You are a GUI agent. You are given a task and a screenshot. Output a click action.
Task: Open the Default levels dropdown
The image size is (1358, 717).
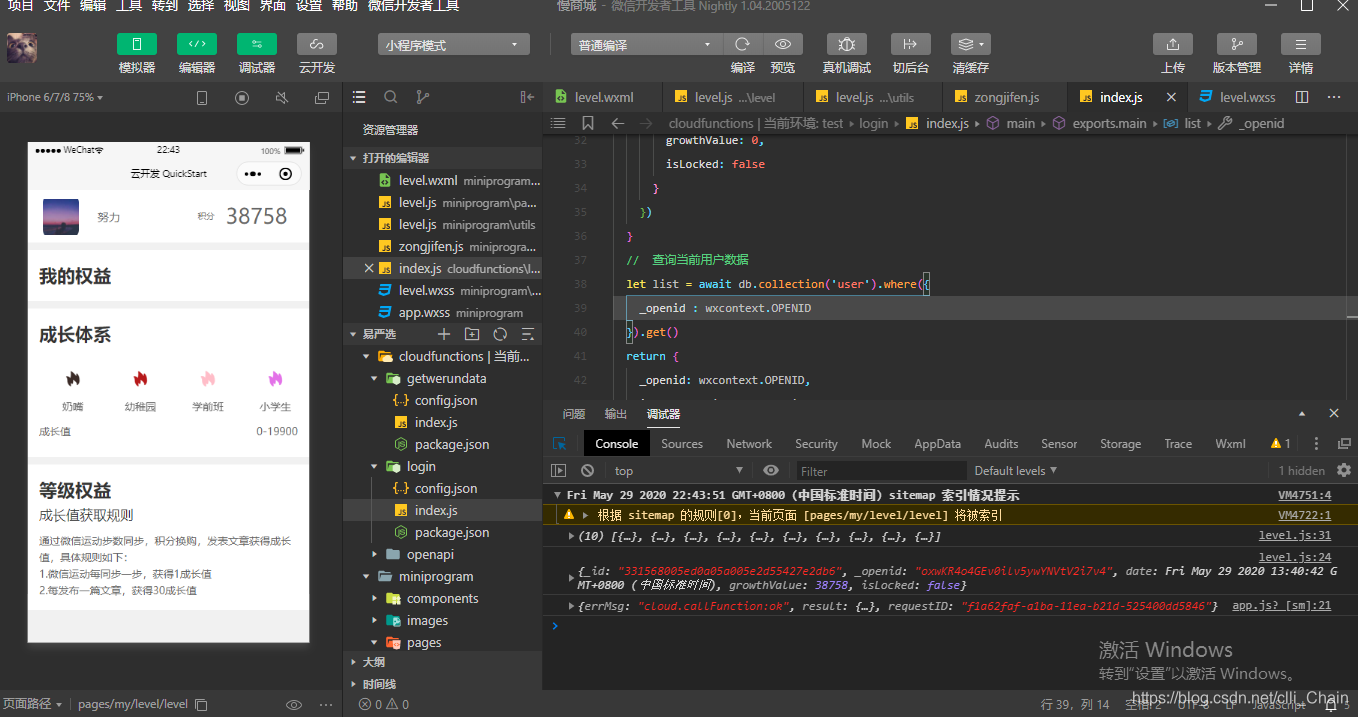[1015, 470]
